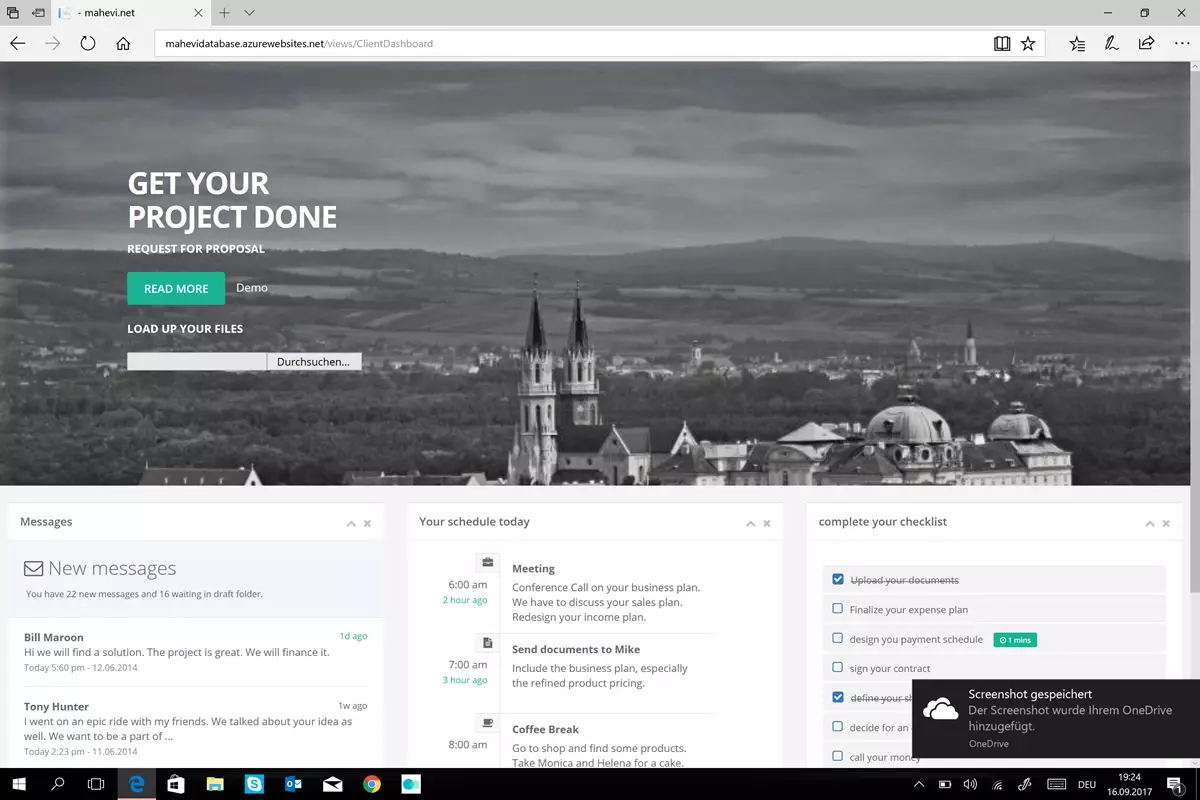This screenshot has width=1200, height=800.
Task: Collapse 'Your schedule today' panel
Action: click(750, 523)
